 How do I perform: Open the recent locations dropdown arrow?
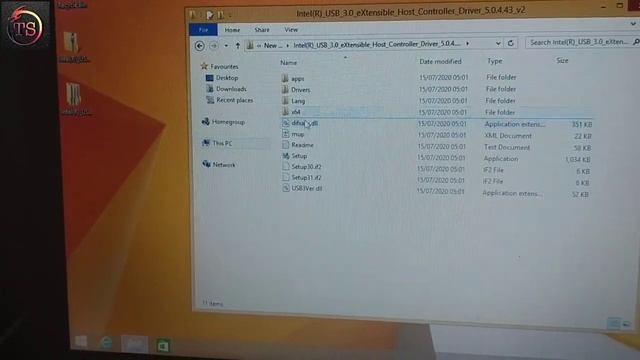(x=226, y=46)
